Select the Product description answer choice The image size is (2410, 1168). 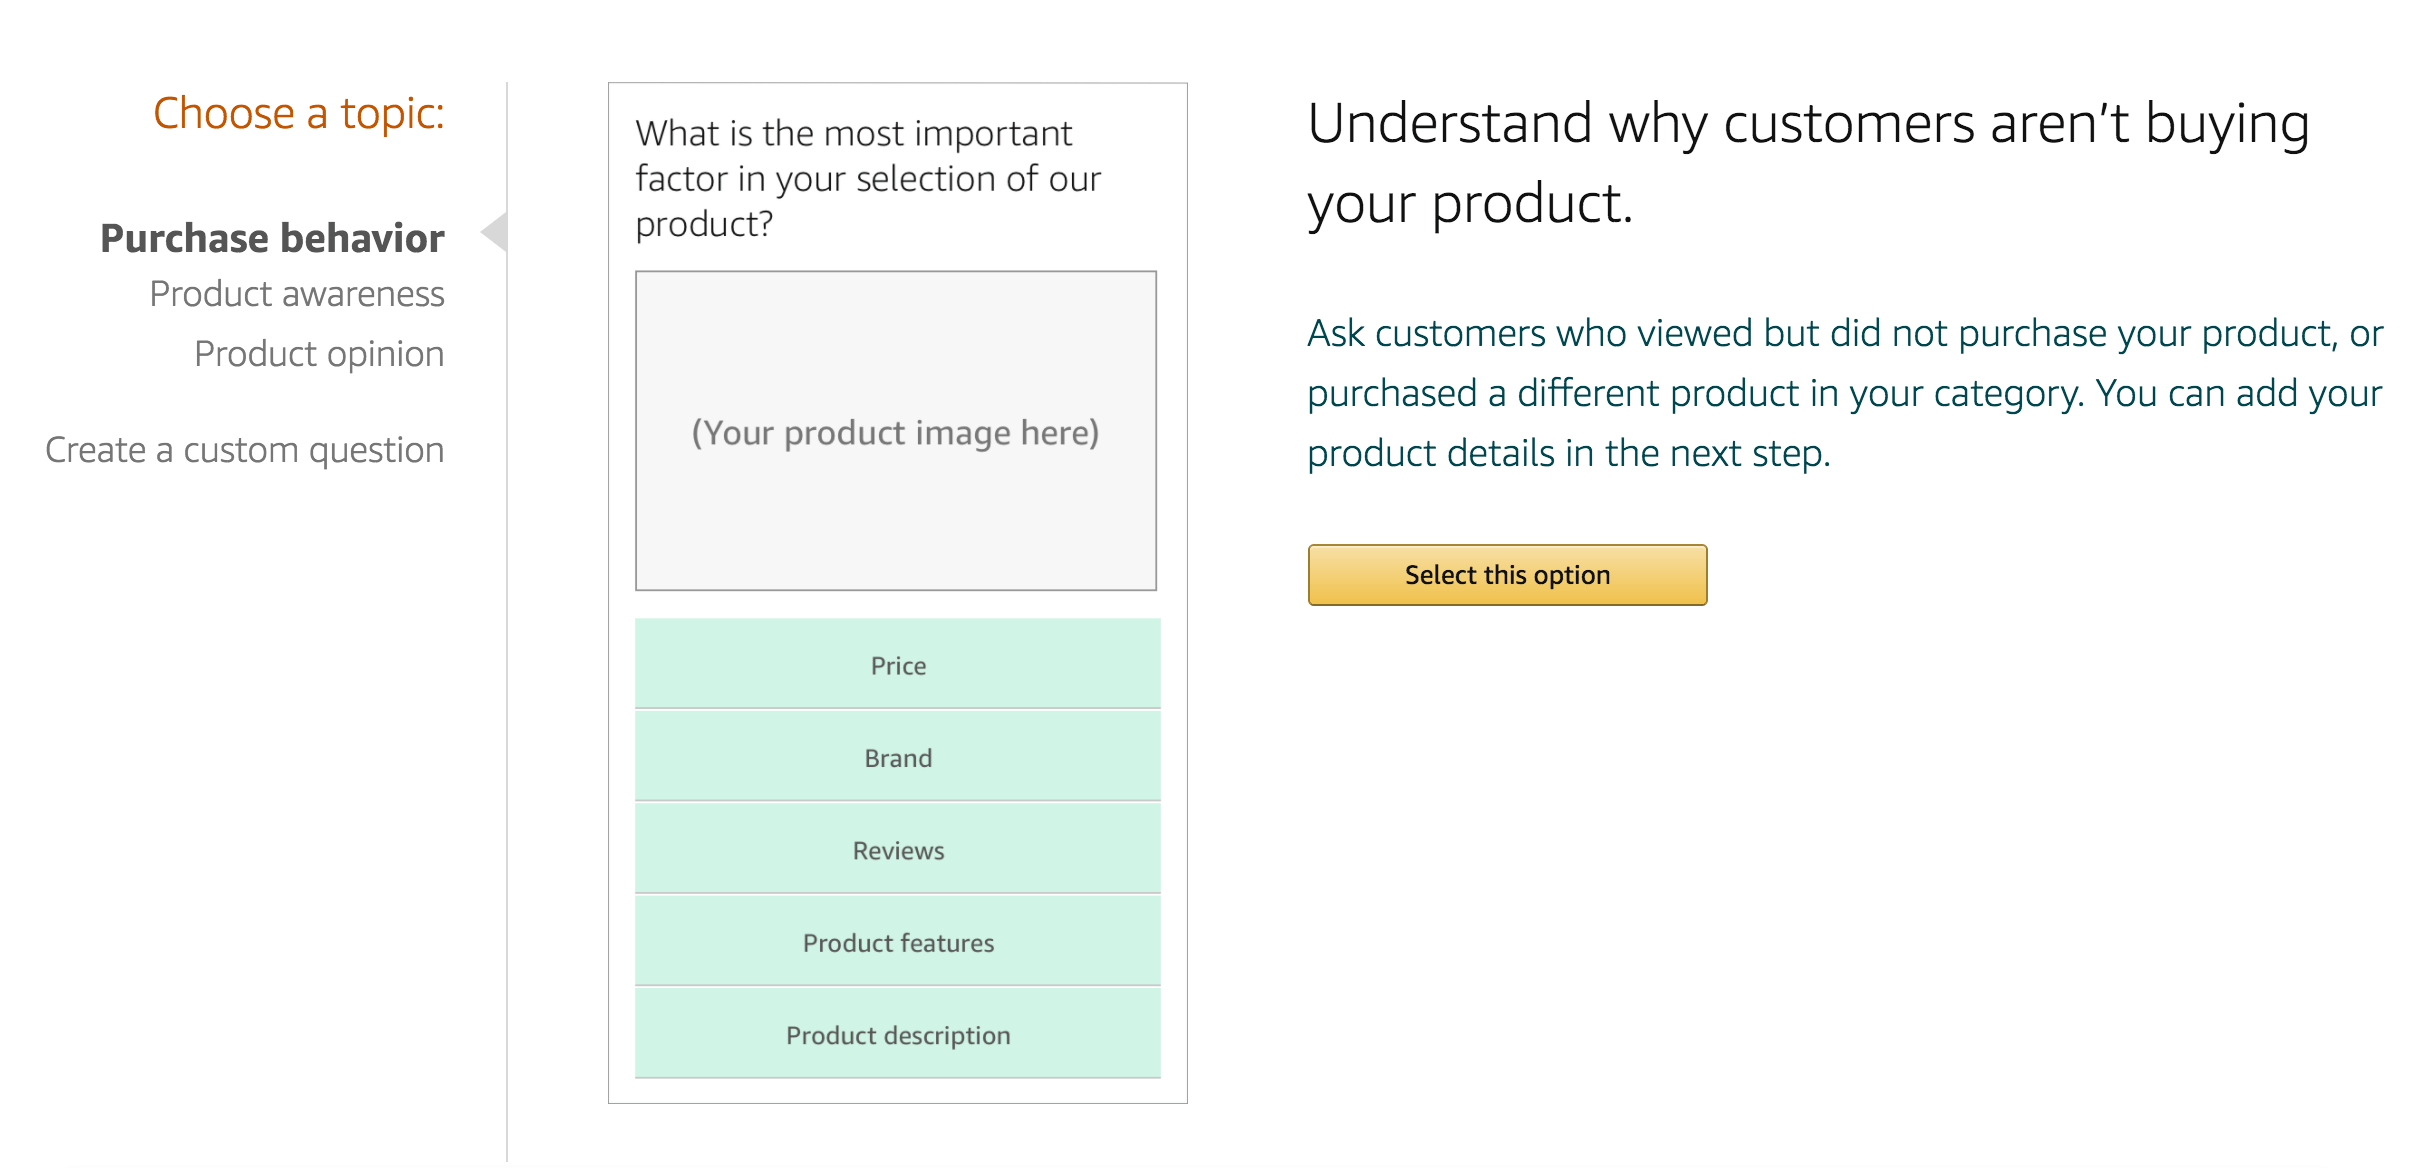(897, 1034)
